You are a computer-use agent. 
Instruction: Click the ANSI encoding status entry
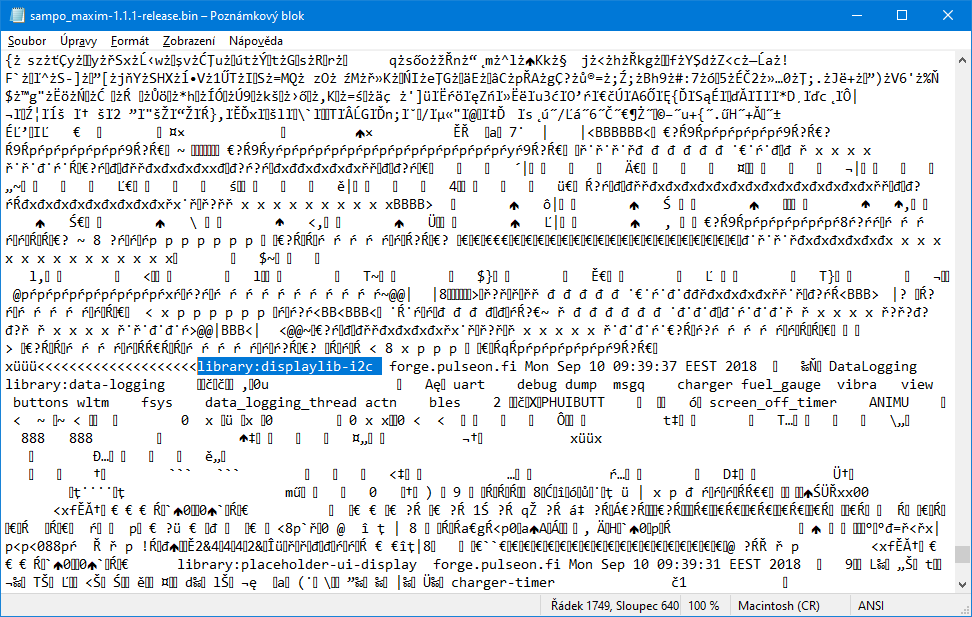(871, 606)
